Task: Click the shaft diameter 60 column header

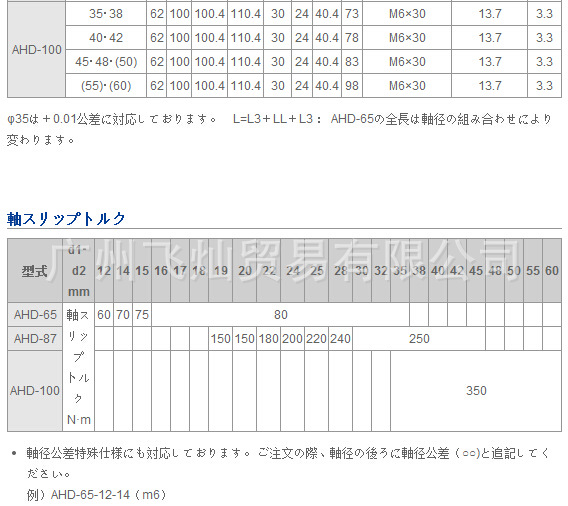Action: point(552,271)
